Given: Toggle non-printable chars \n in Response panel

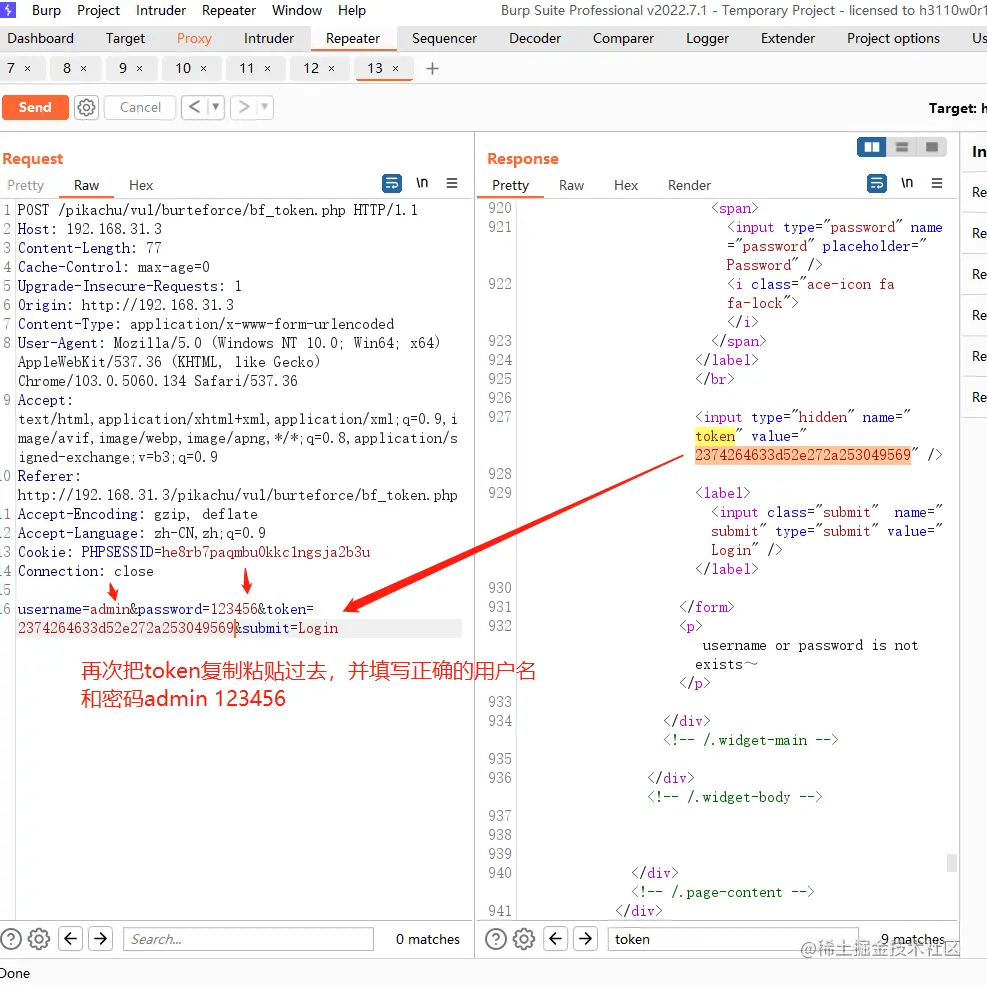Looking at the screenshot, I should (x=907, y=183).
